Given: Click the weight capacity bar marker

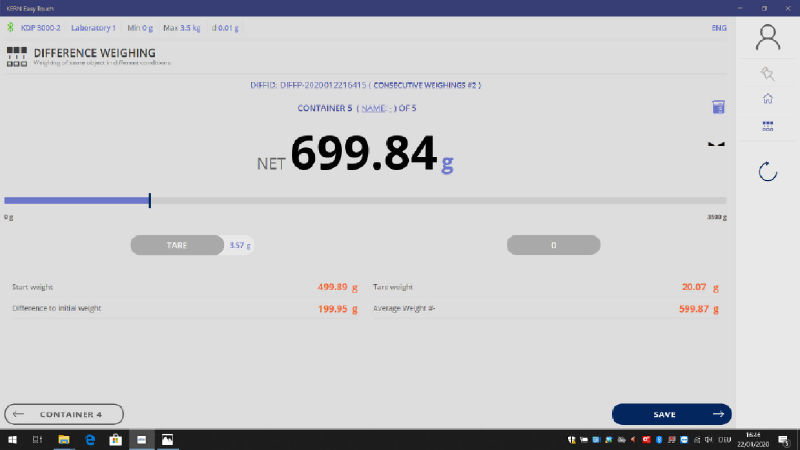Looking at the screenshot, I should pyautogui.click(x=149, y=201).
